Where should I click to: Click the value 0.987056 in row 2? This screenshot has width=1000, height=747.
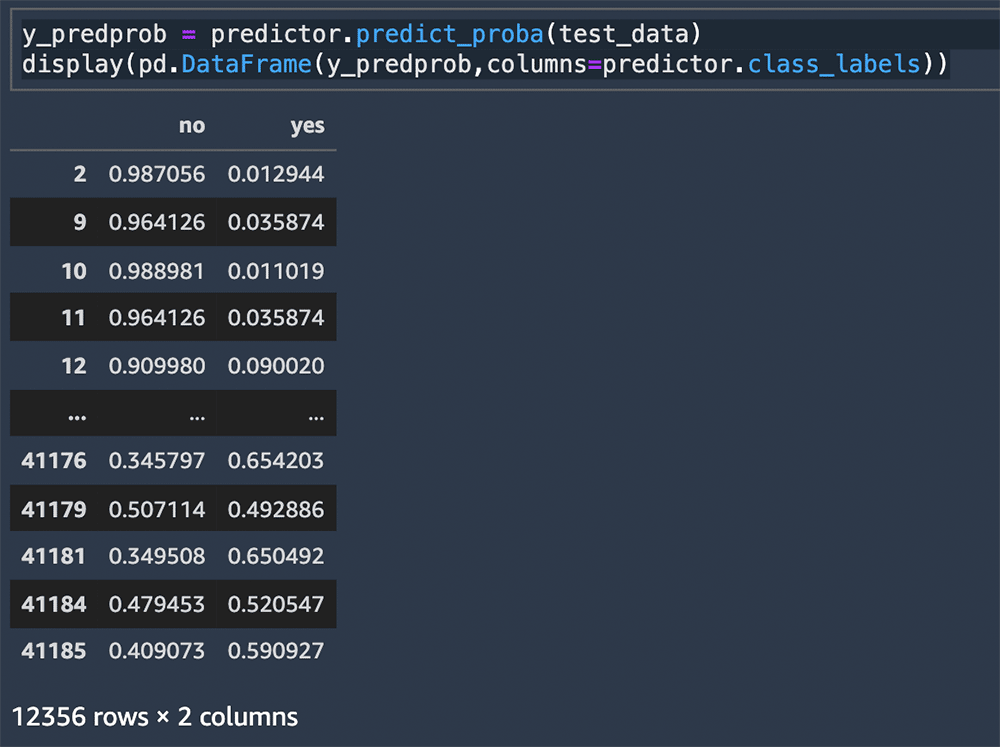(157, 174)
